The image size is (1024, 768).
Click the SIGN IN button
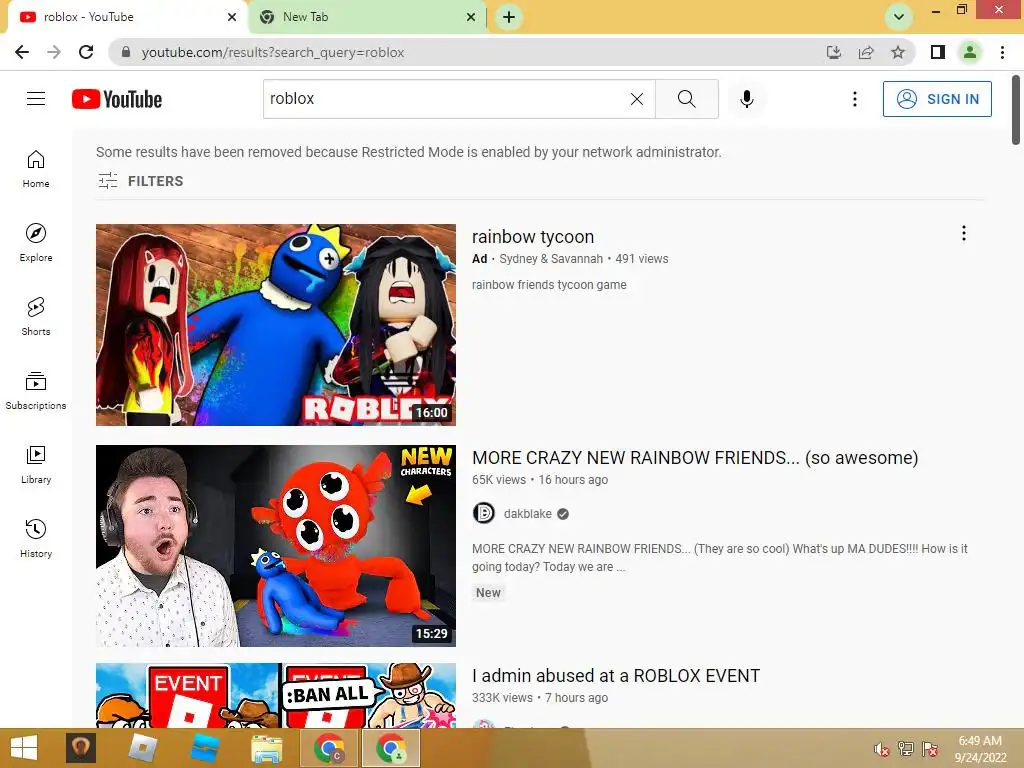937,99
